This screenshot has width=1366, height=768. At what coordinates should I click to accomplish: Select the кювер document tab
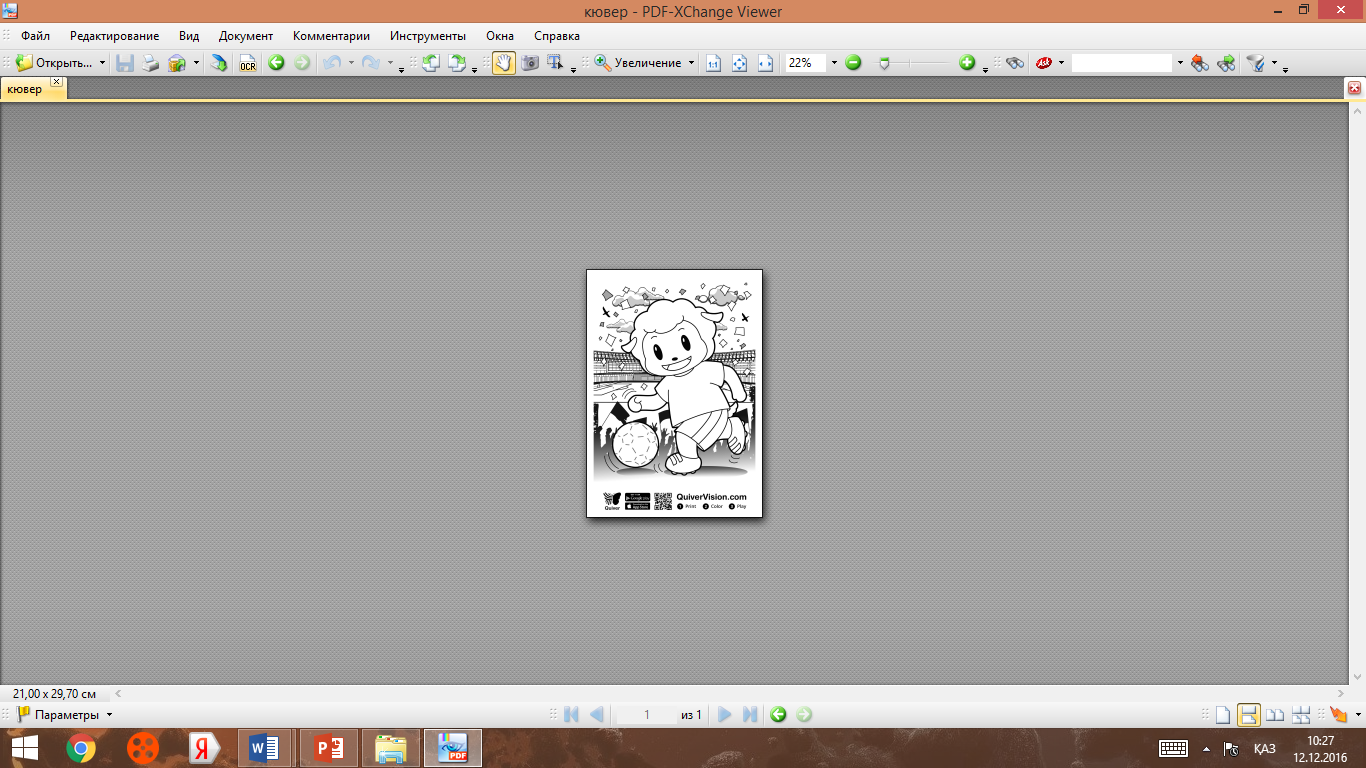[25, 89]
